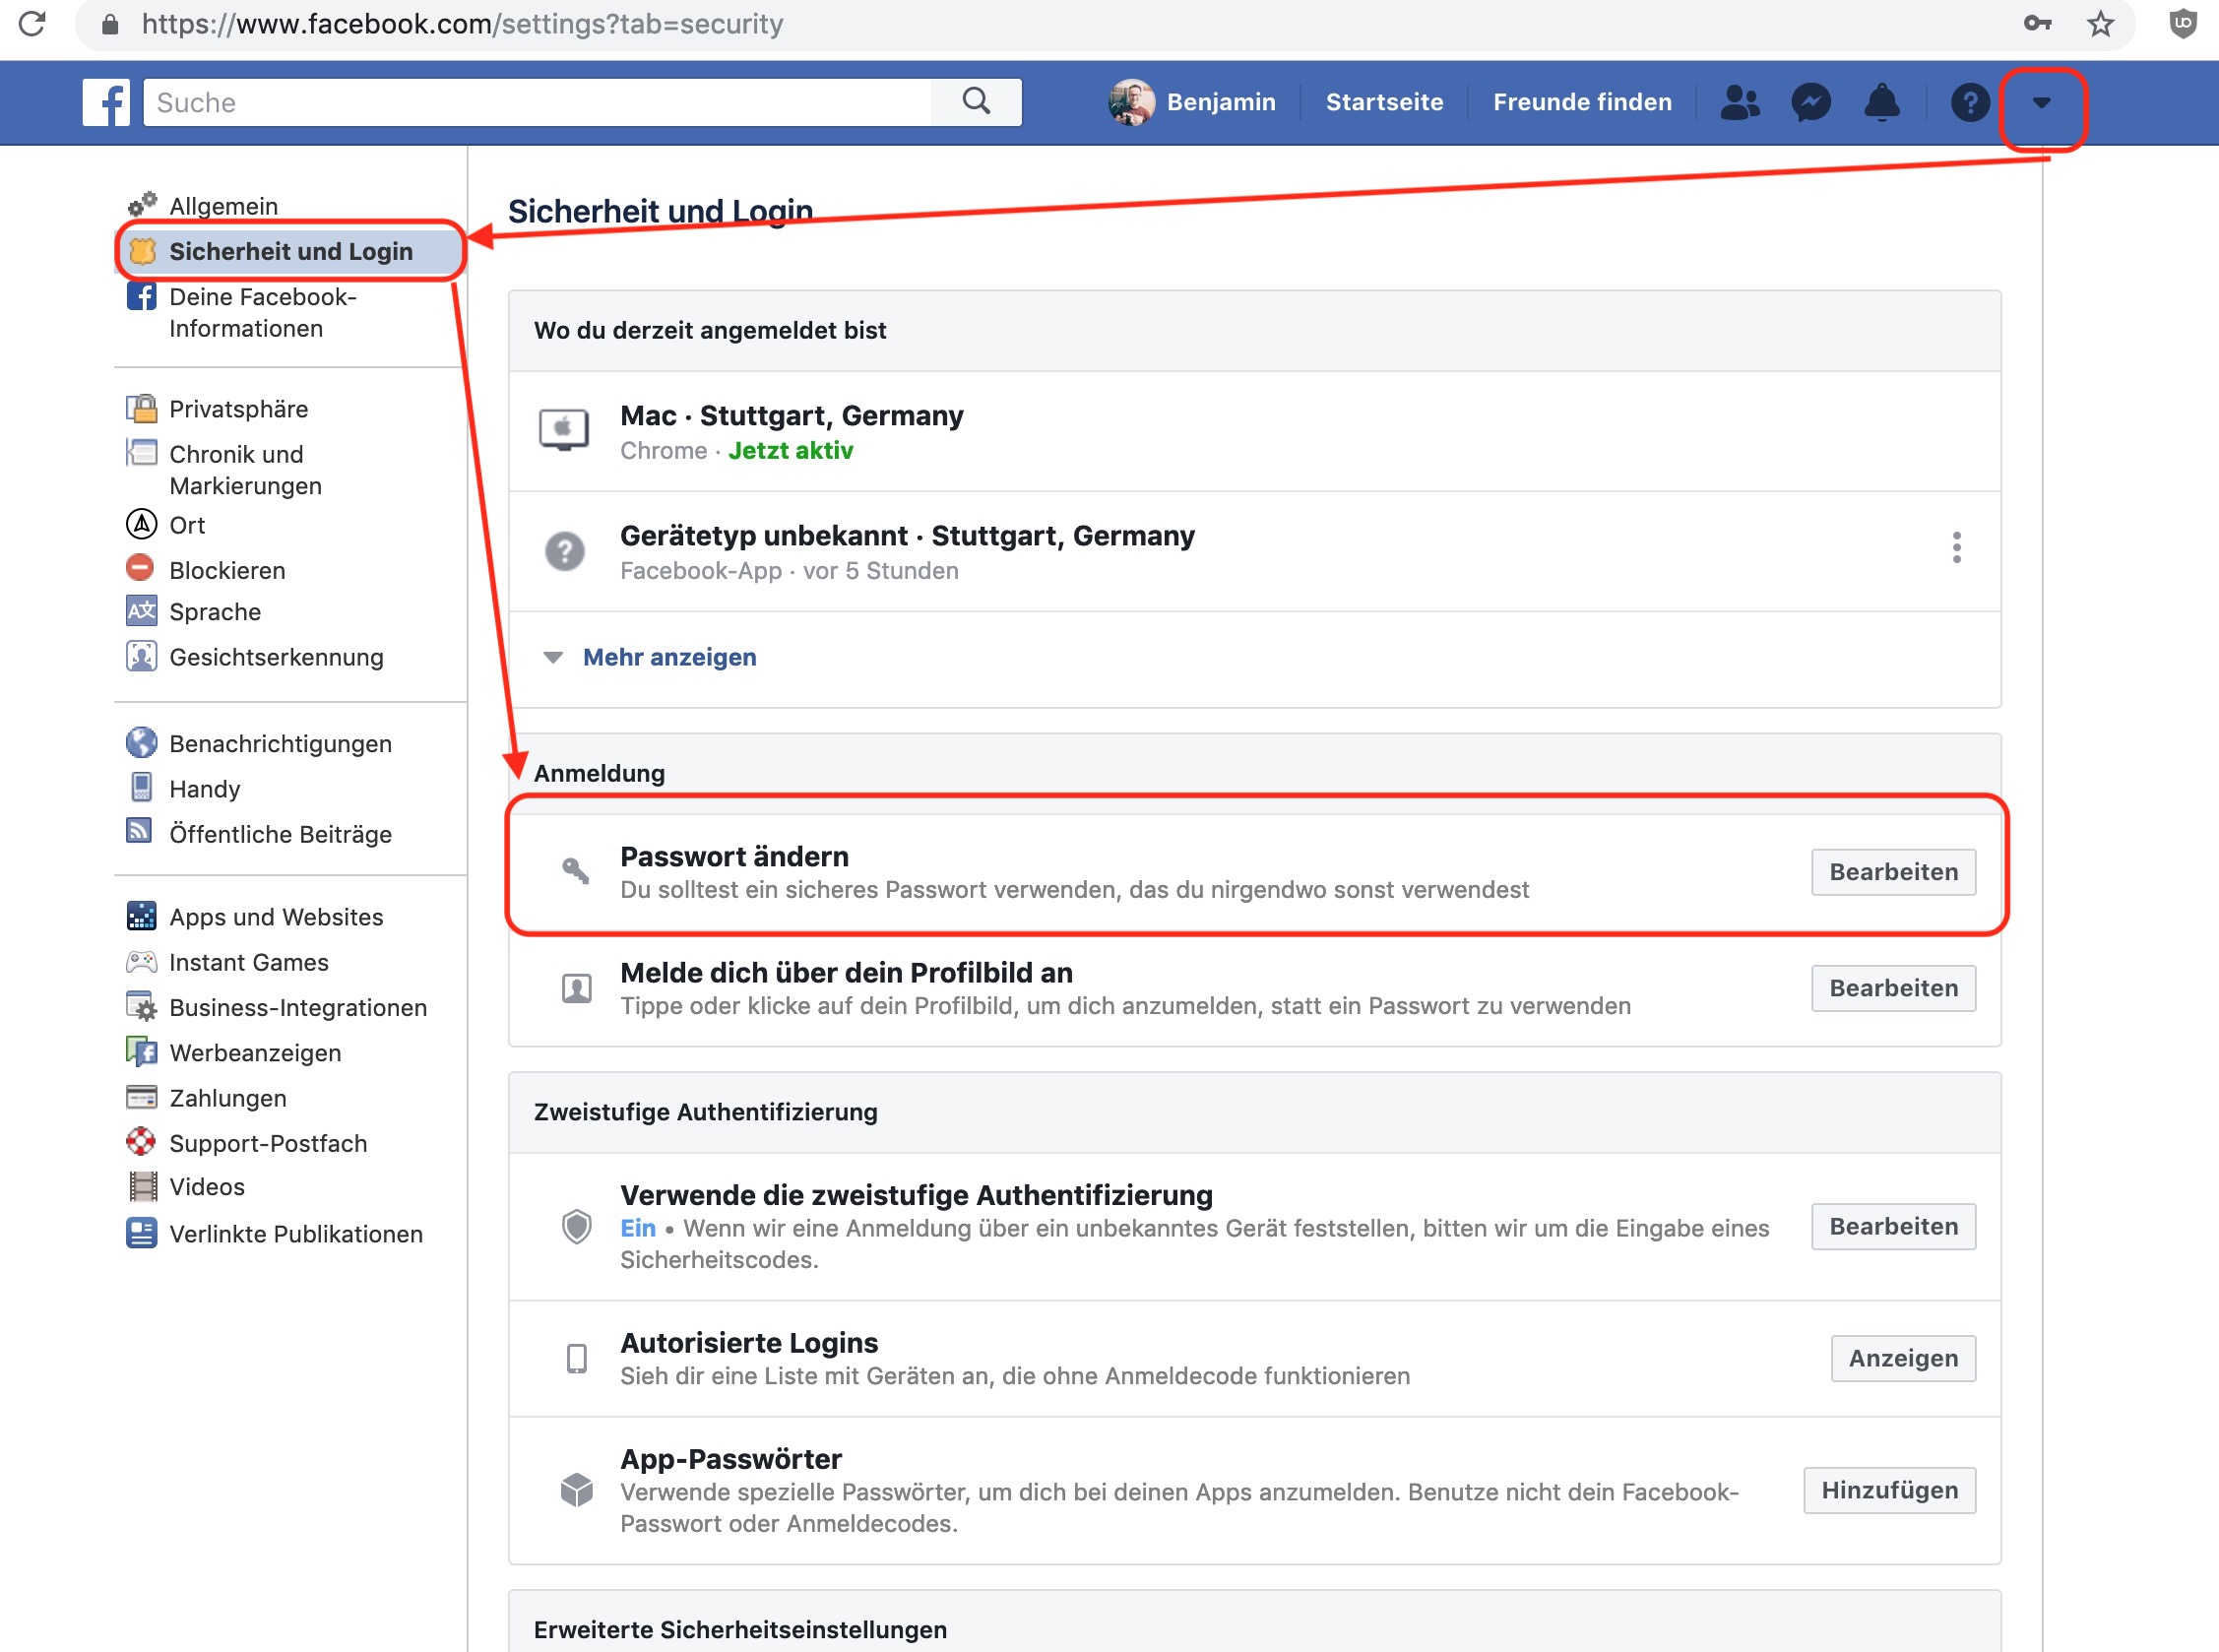Open Apps und Websites settings

pos(276,917)
